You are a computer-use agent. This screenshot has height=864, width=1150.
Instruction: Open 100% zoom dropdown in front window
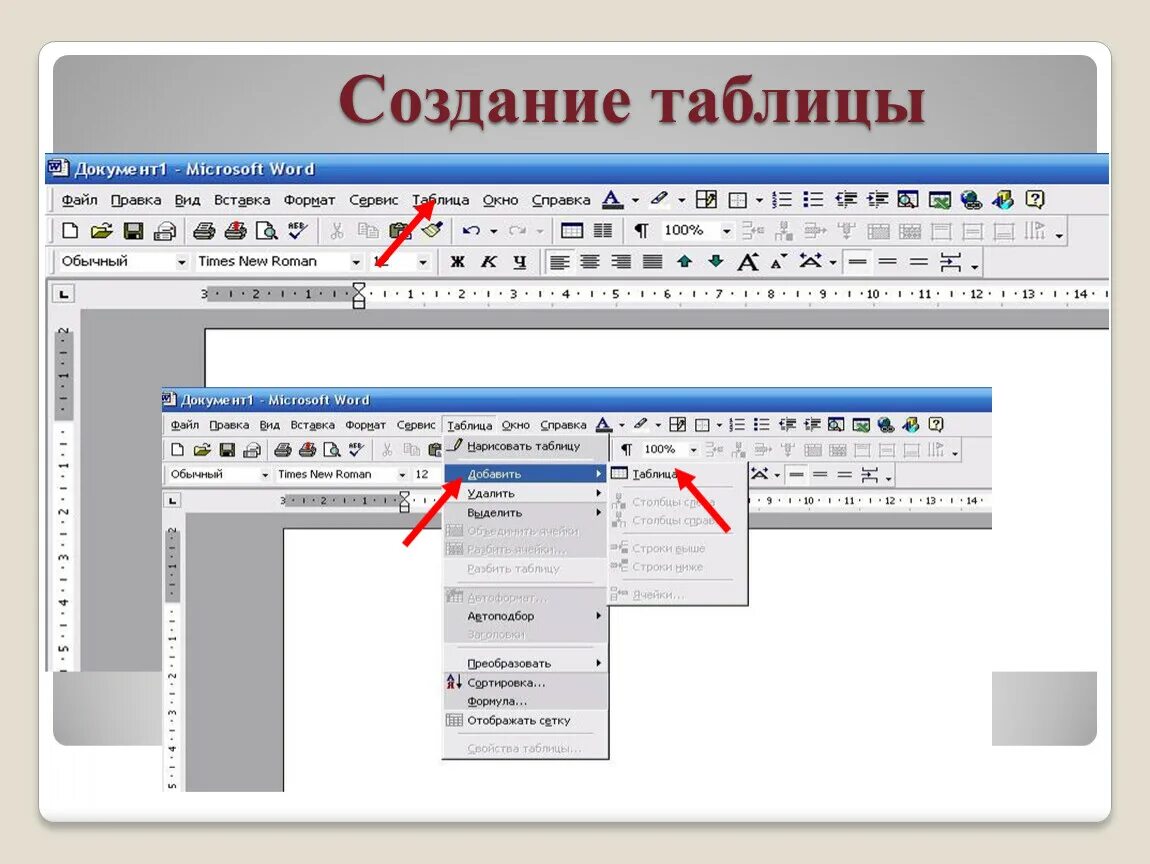[693, 450]
